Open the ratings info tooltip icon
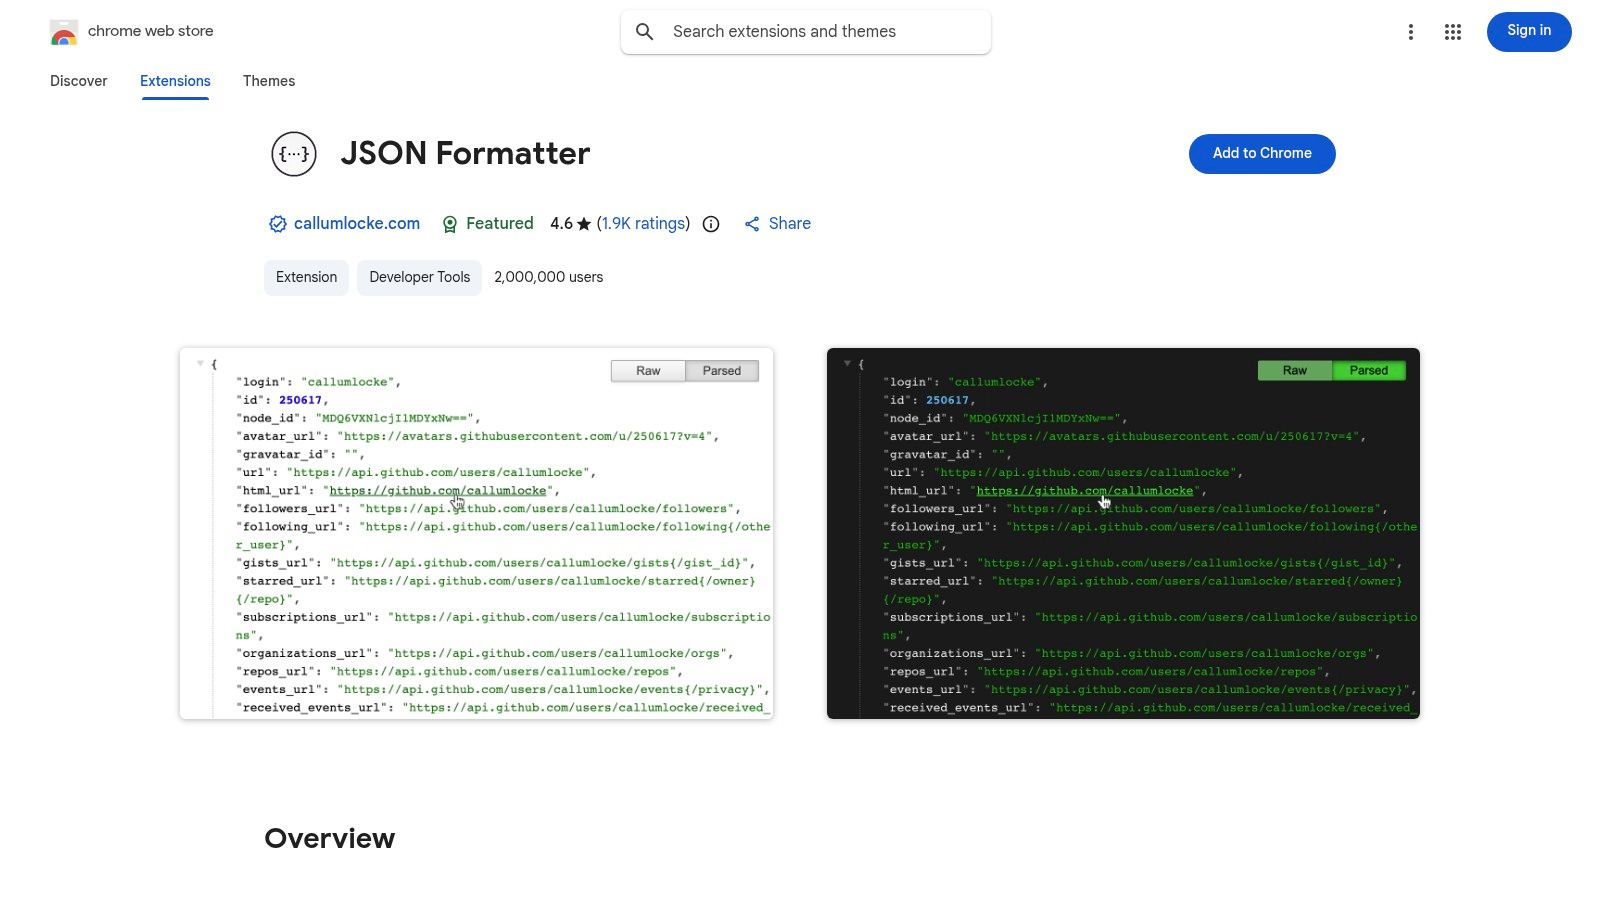The image size is (1600, 900). coord(710,223)
